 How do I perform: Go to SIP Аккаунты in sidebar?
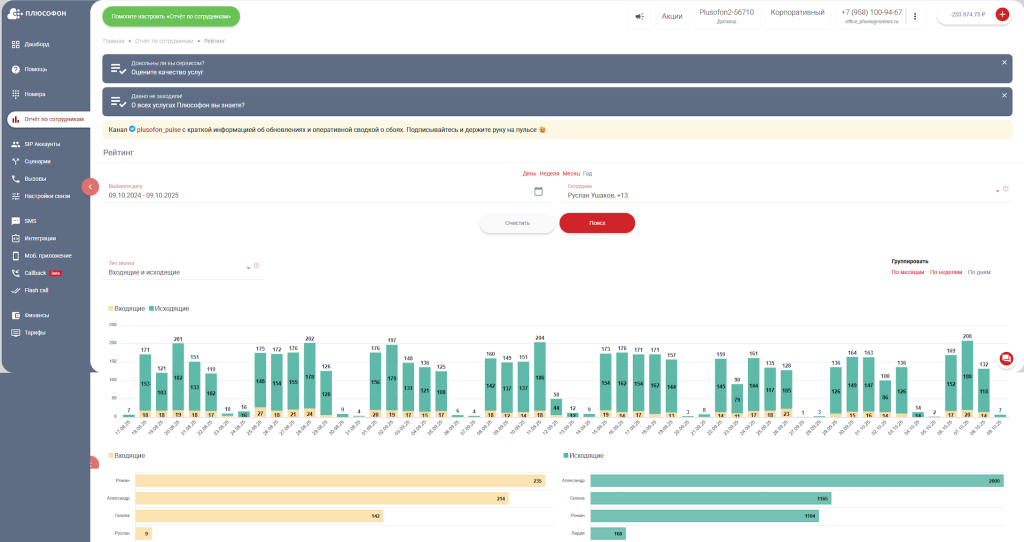click(42, 144)
